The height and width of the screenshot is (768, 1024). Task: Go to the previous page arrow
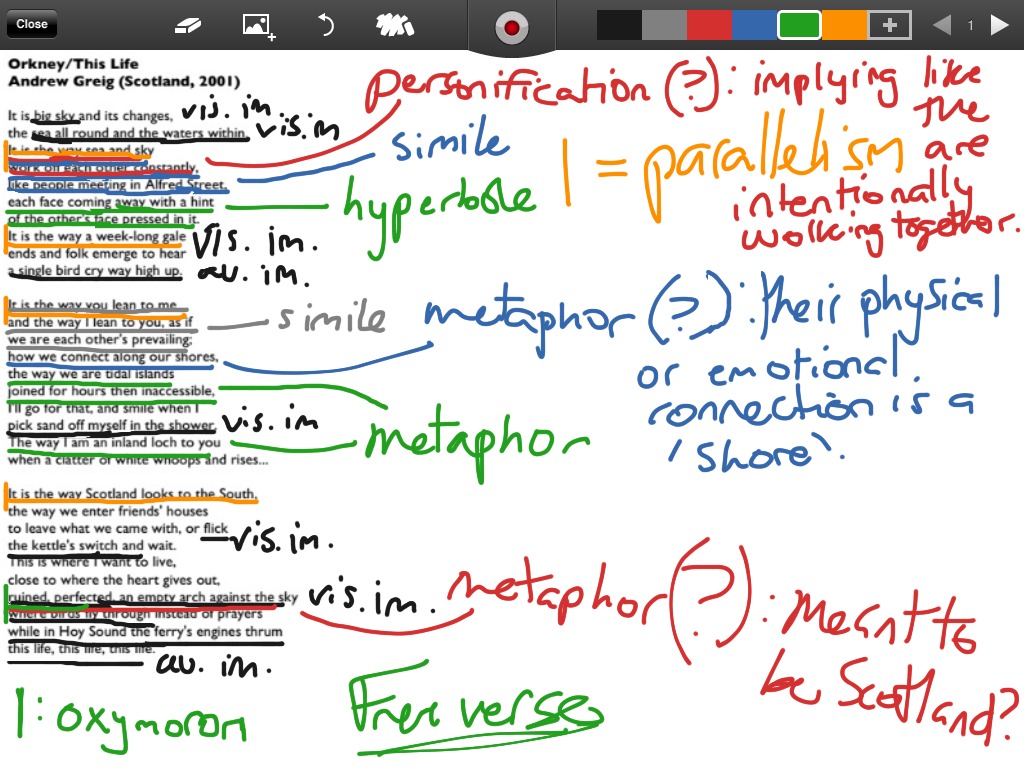[x=942, y=25]
